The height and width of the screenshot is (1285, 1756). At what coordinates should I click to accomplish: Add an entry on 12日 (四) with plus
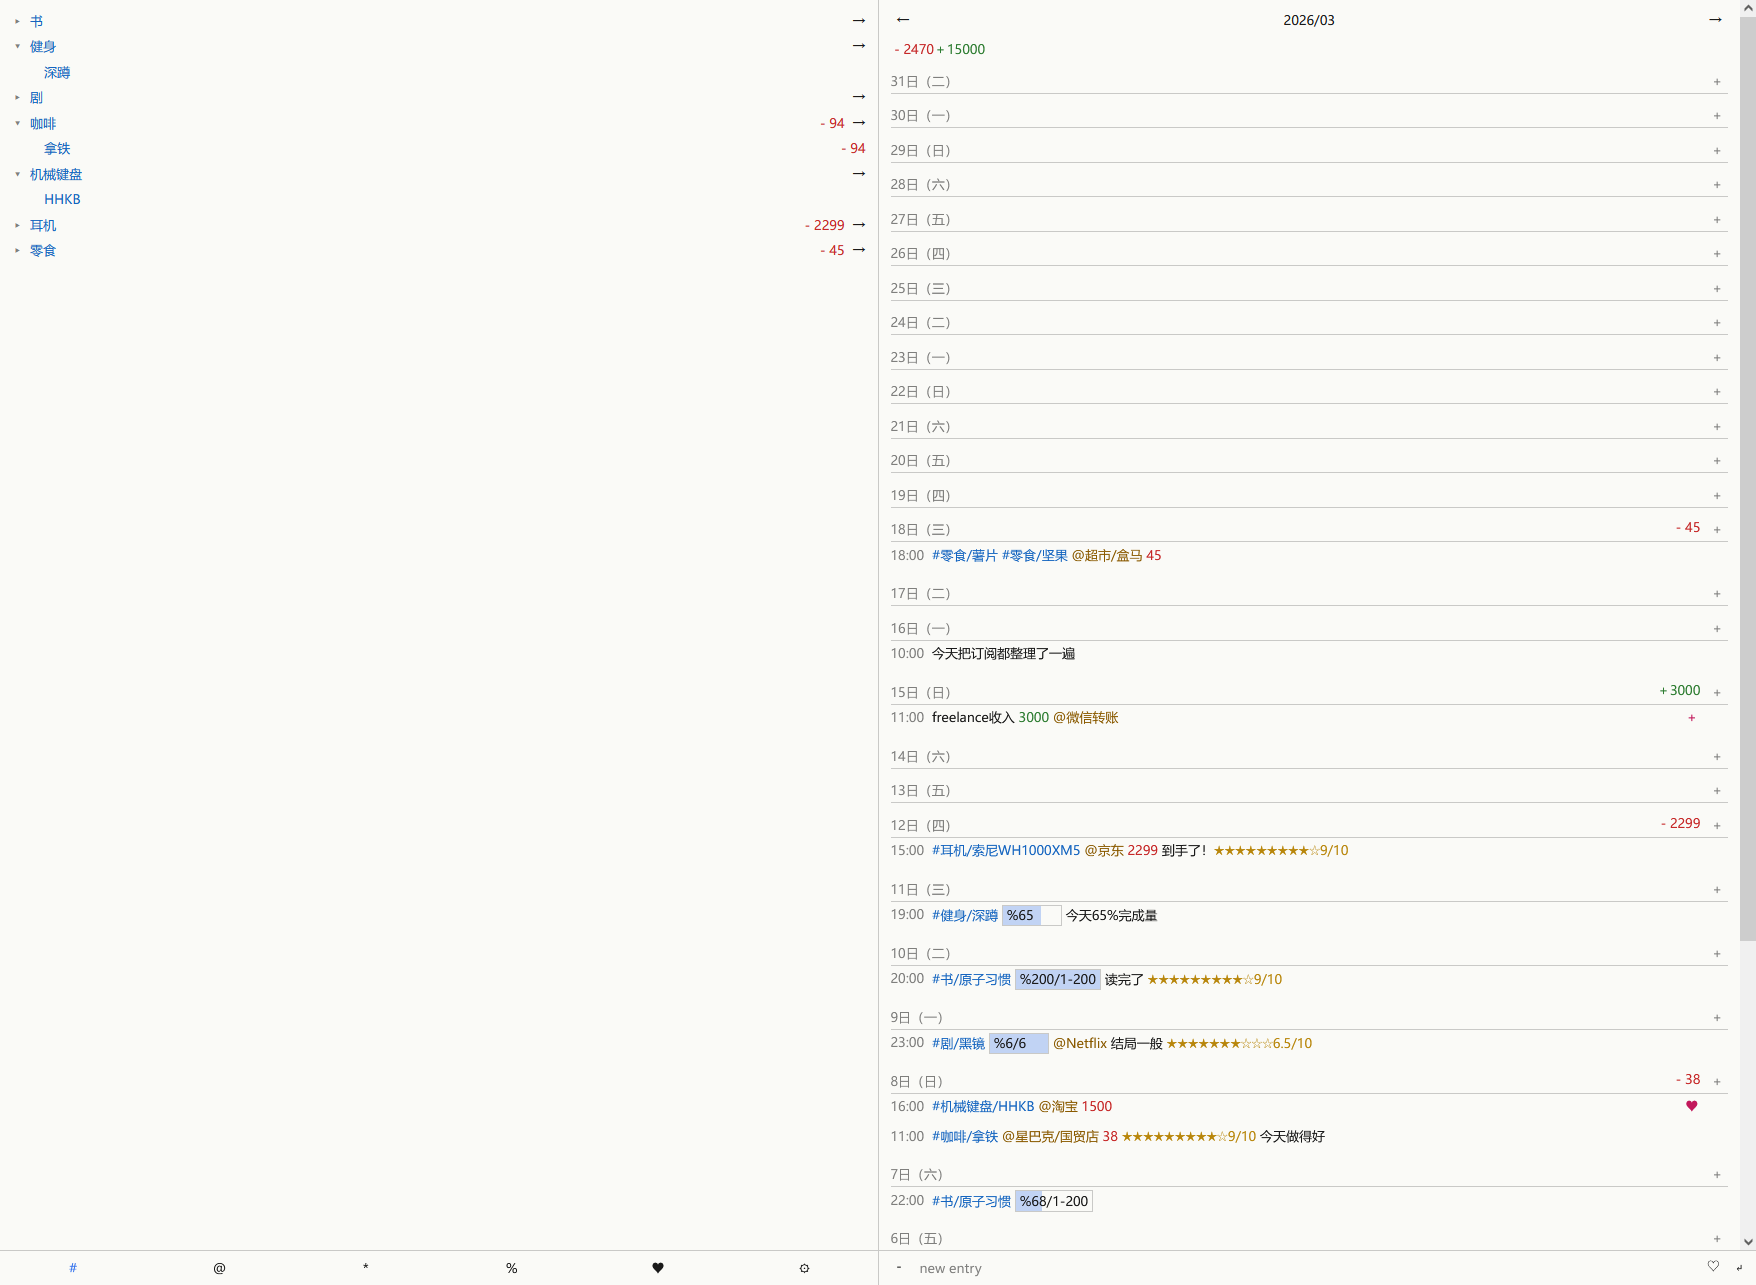pyautogui.click(x=1717, y=826)
